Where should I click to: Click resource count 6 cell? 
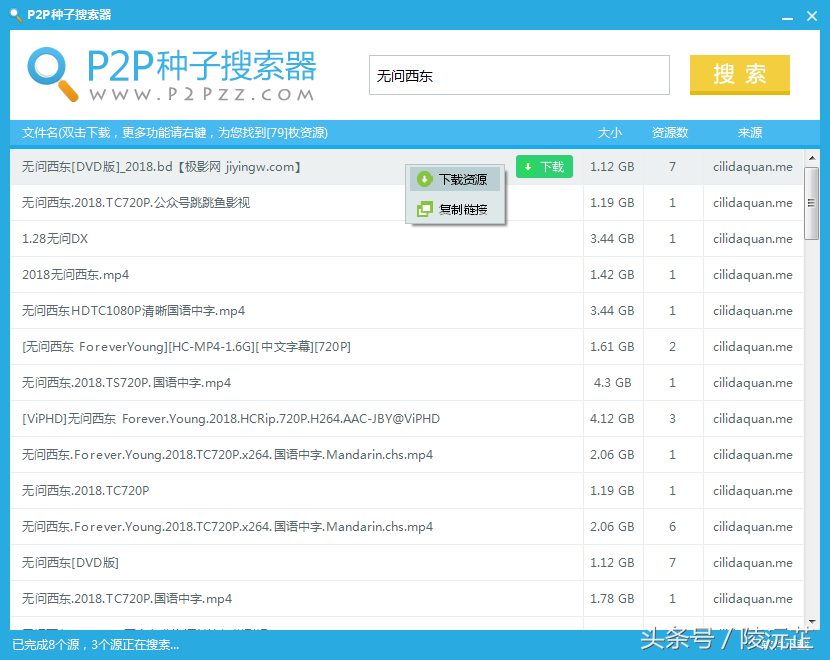672,527
